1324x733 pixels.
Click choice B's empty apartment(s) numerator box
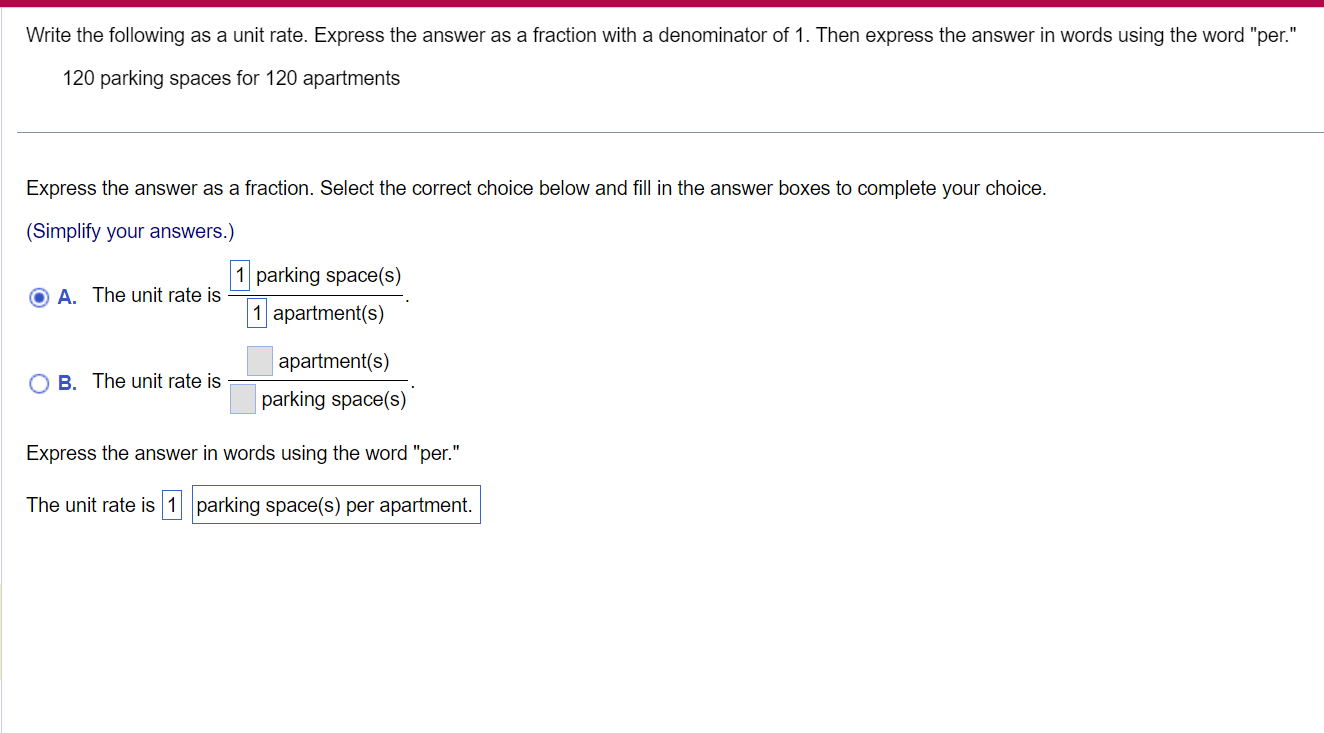click(259, 361)
